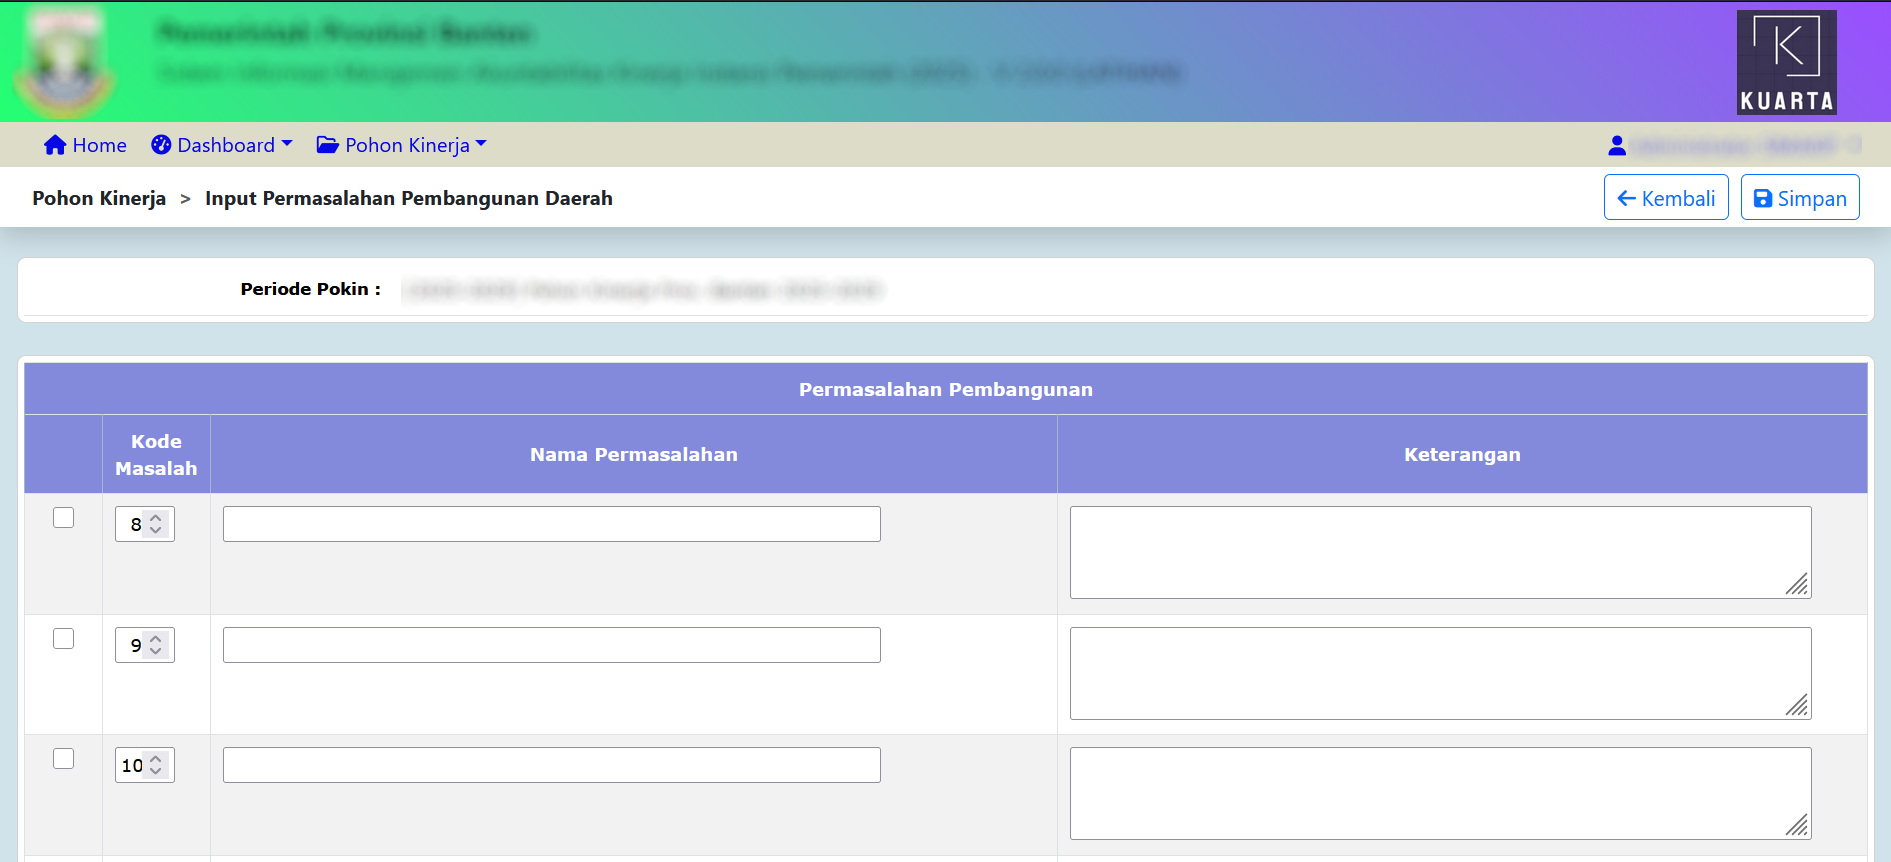Viewport: 1891px width, 862px height.
Task: Expand the Dashboard dropdown menu
Action: 222,145
